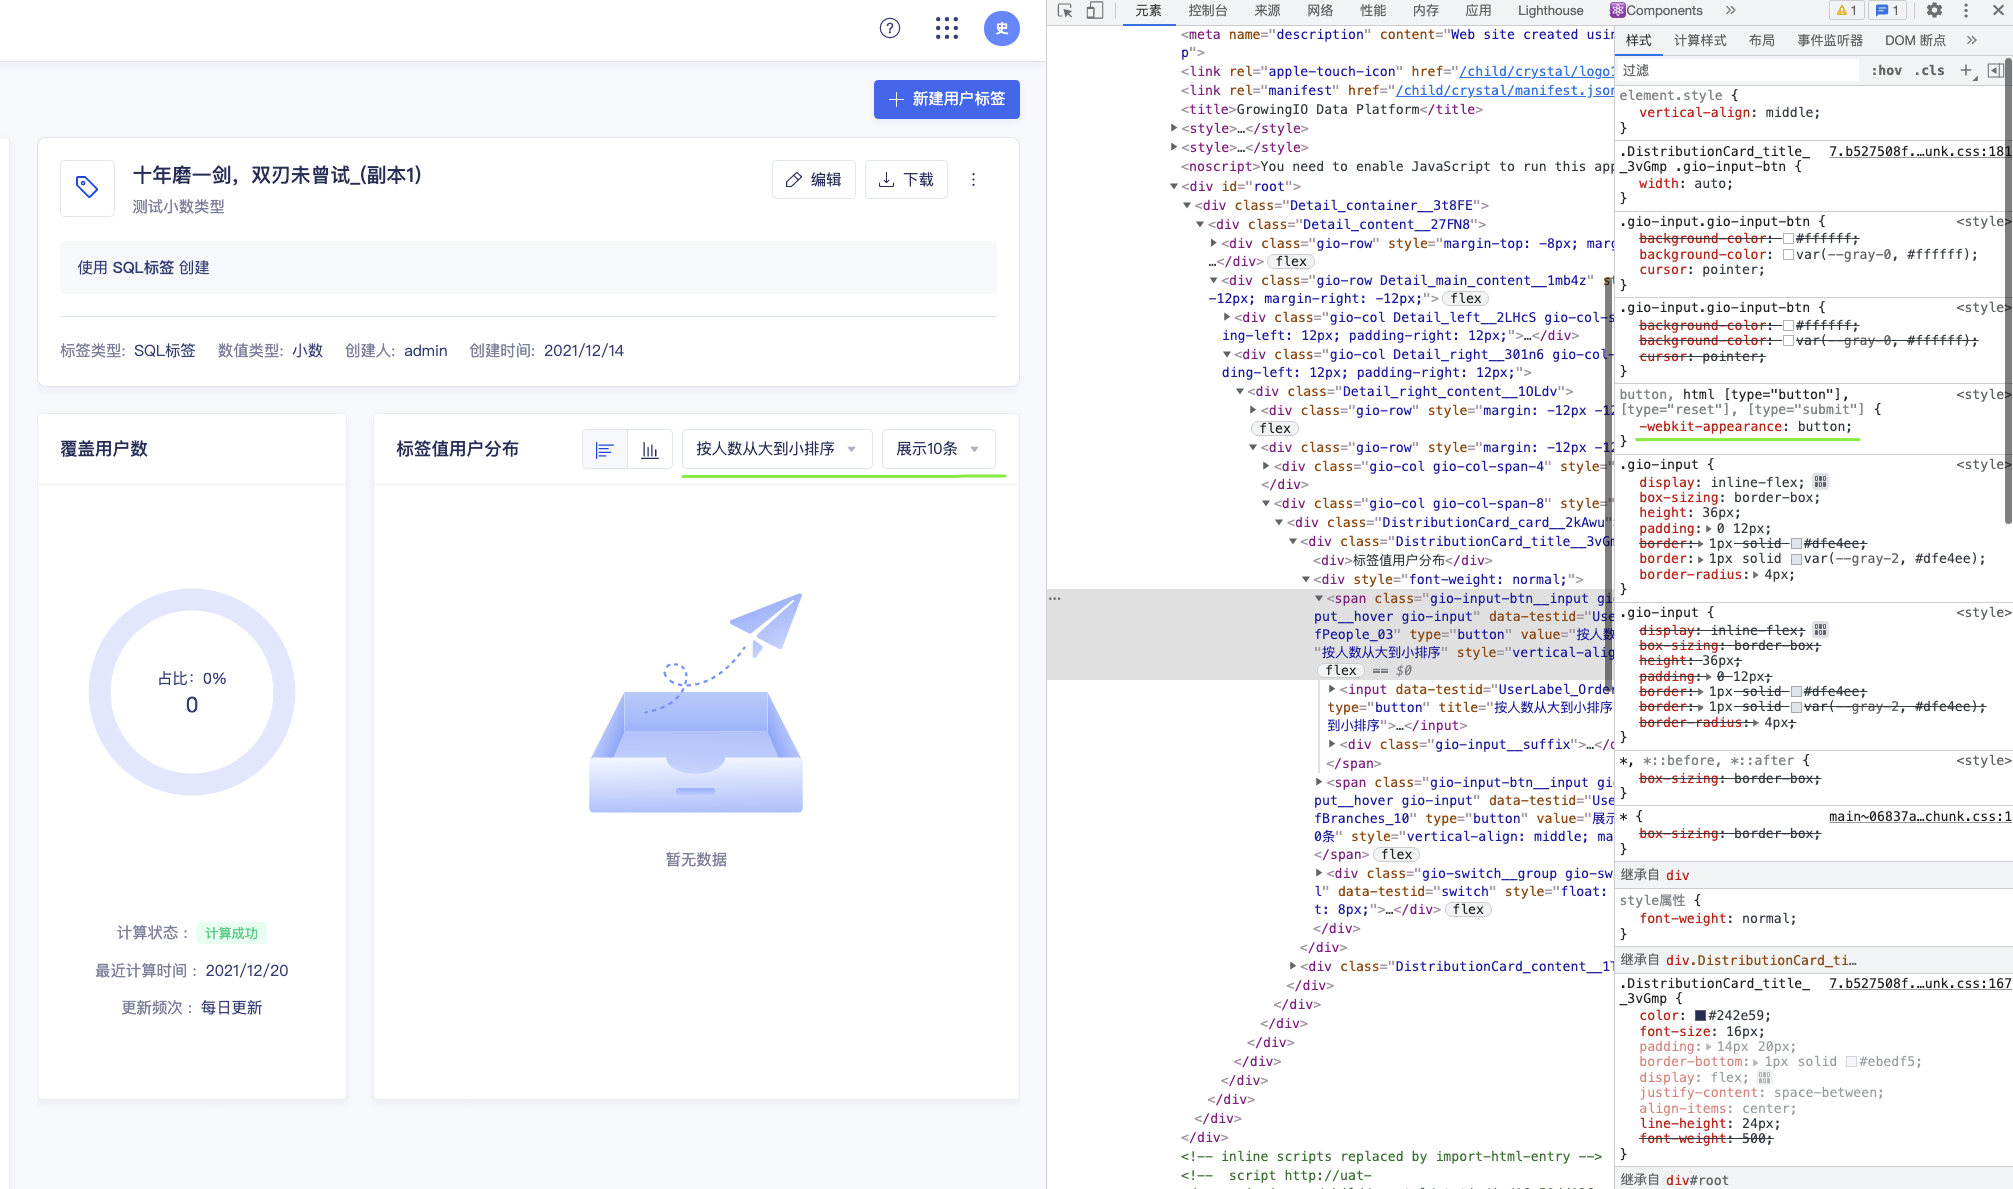Toggle the :hov pseudo-class panel

click(x=1886, y=70)
